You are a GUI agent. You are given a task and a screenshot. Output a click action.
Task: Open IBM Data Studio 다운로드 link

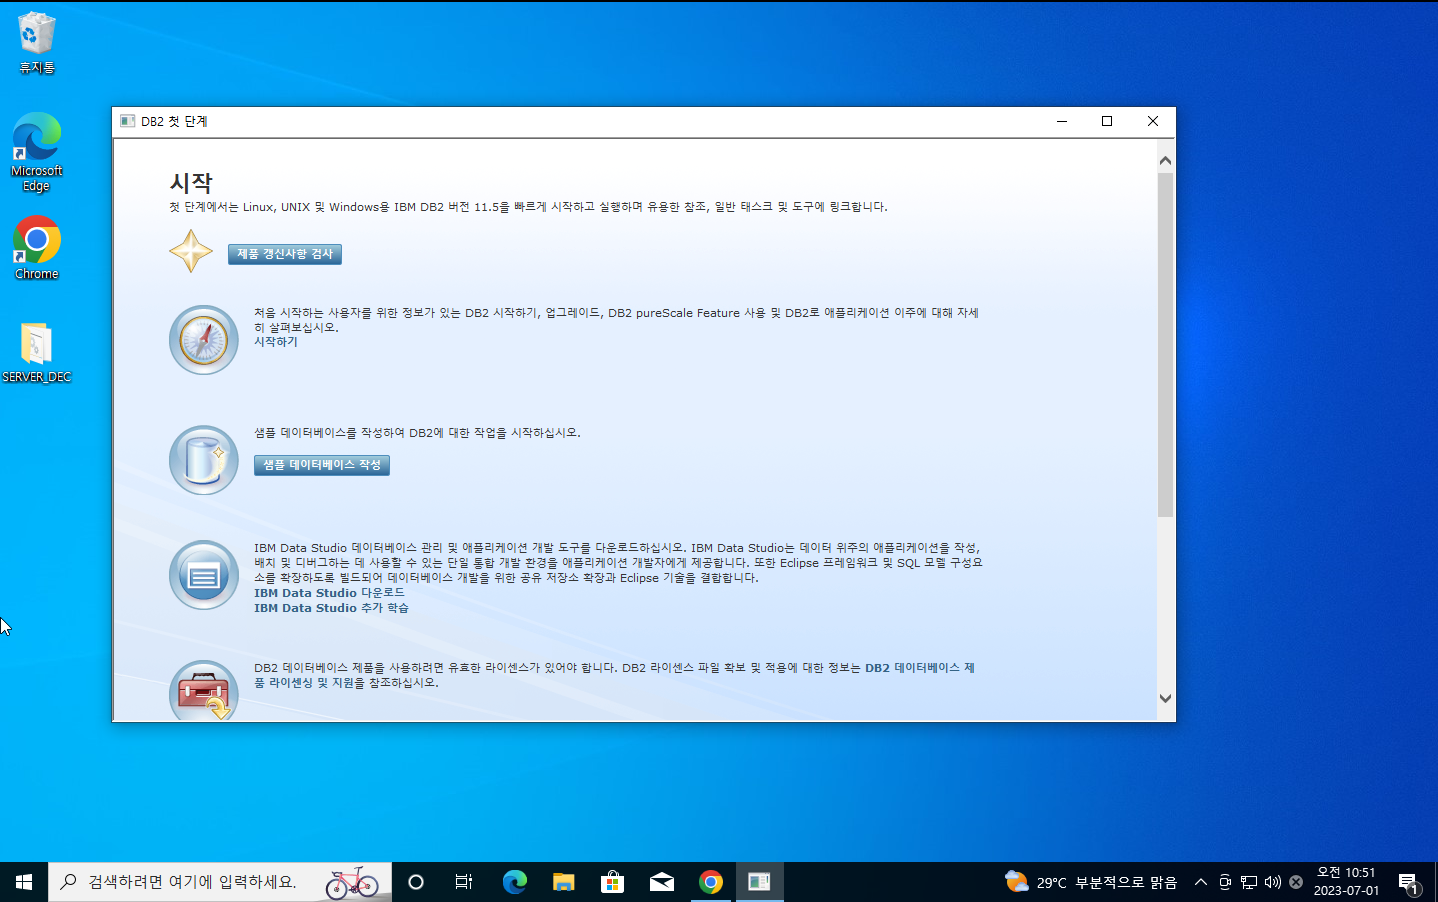coord(329,593)
